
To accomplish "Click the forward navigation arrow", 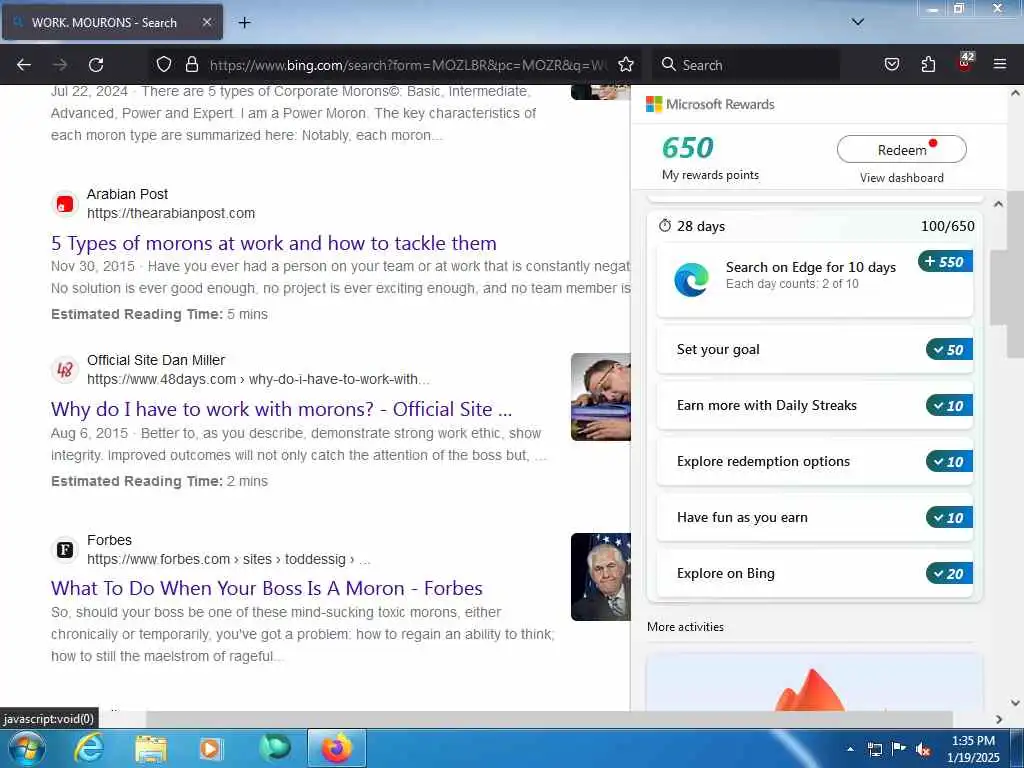I will 60,65.
